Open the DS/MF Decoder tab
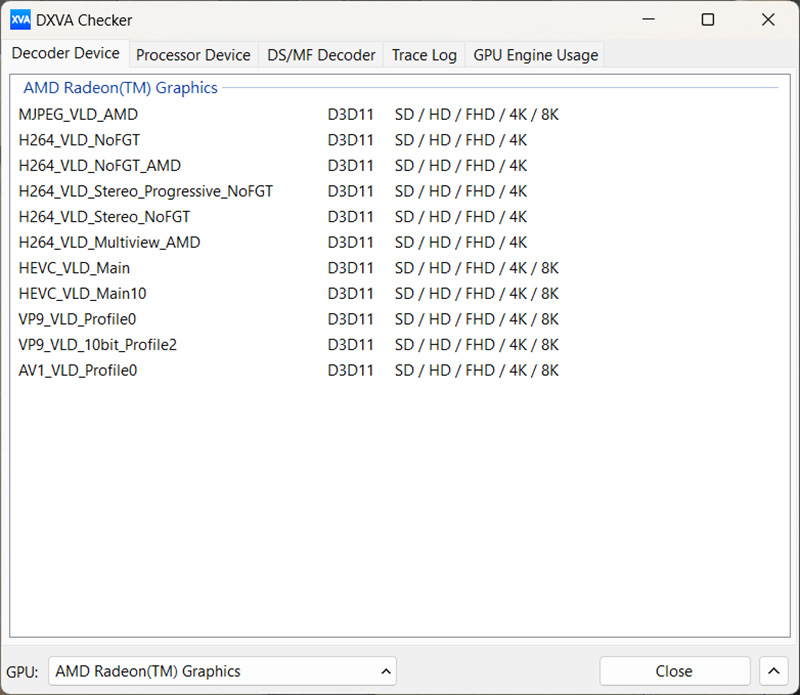Screen dimensions: 800x695 point(321,55)
